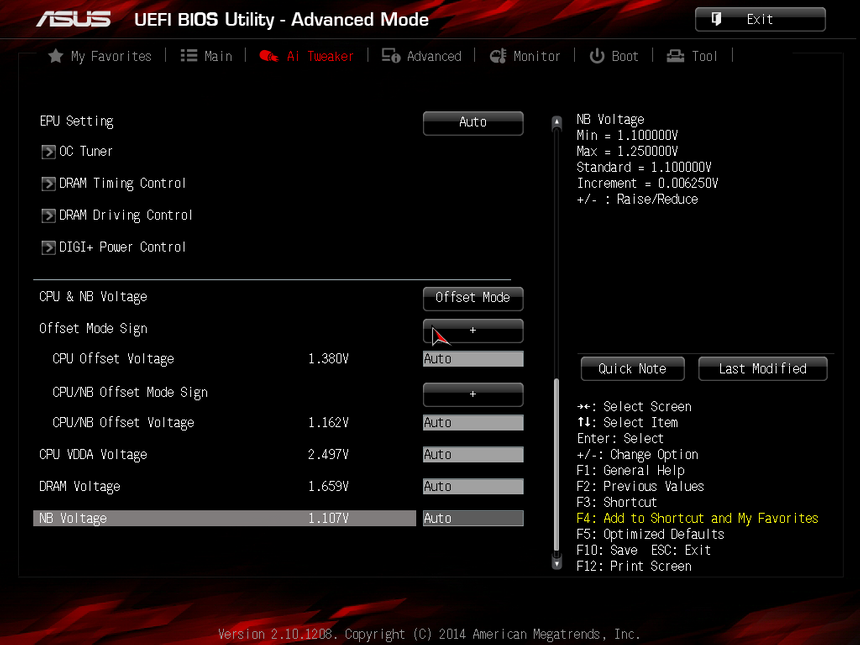Click the NB Voltage Auto field

tap(473, 518)
